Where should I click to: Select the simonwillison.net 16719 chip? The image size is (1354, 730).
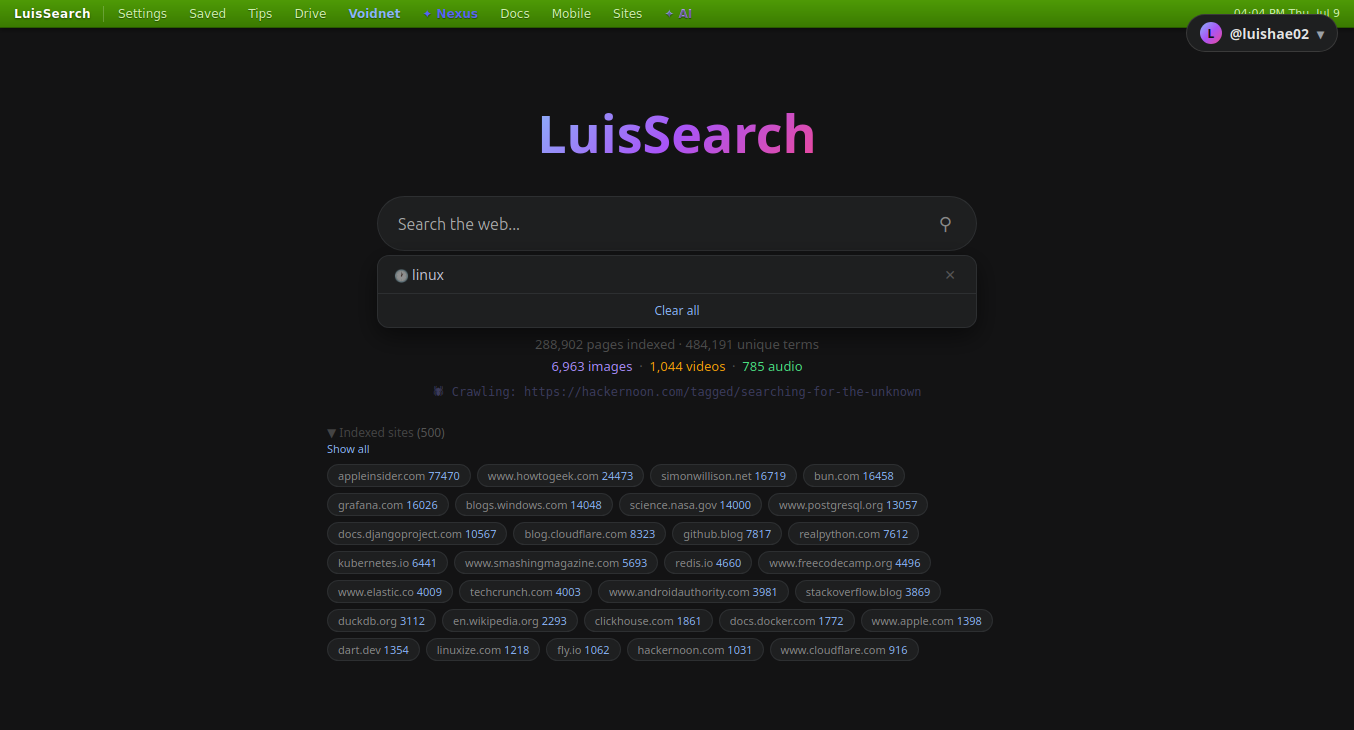[x=723, y=476]
